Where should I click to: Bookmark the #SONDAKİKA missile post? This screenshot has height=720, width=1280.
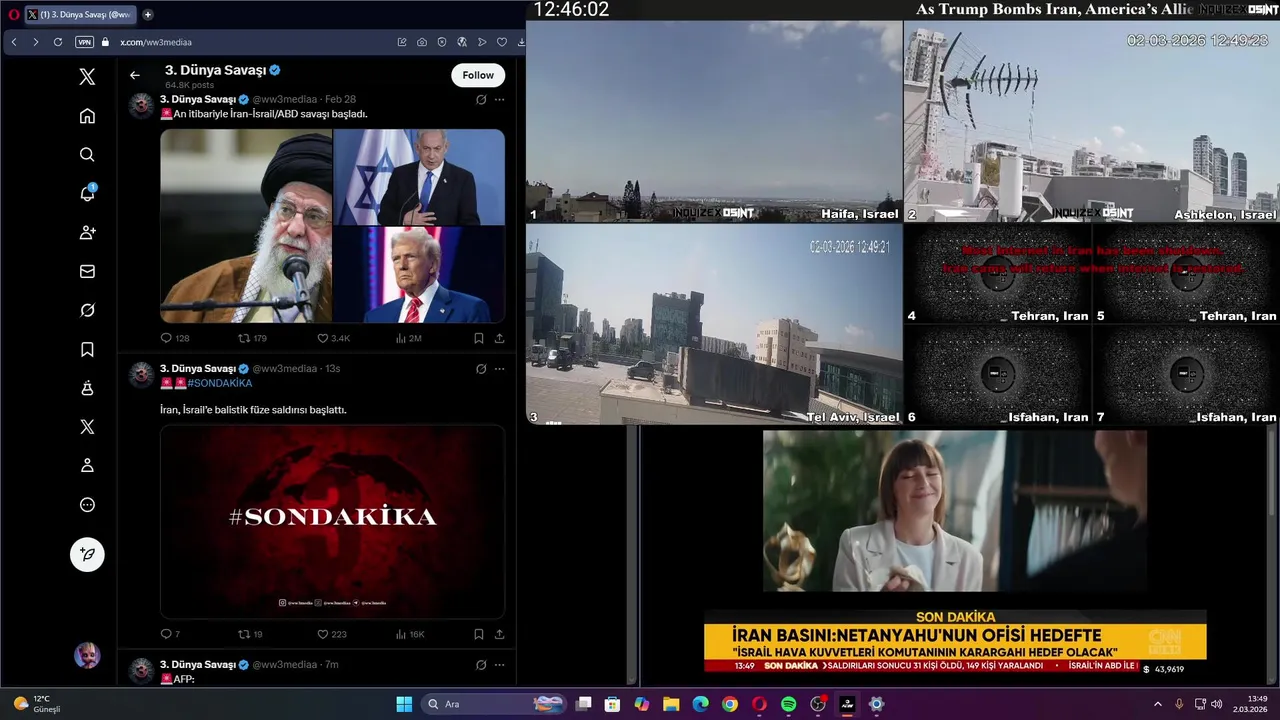(479, 634)
